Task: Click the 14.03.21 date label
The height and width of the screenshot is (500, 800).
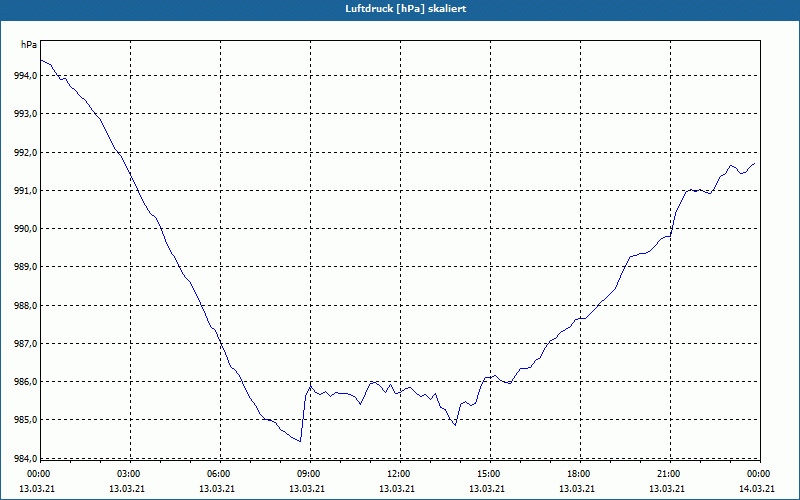Action: point(757,489)
